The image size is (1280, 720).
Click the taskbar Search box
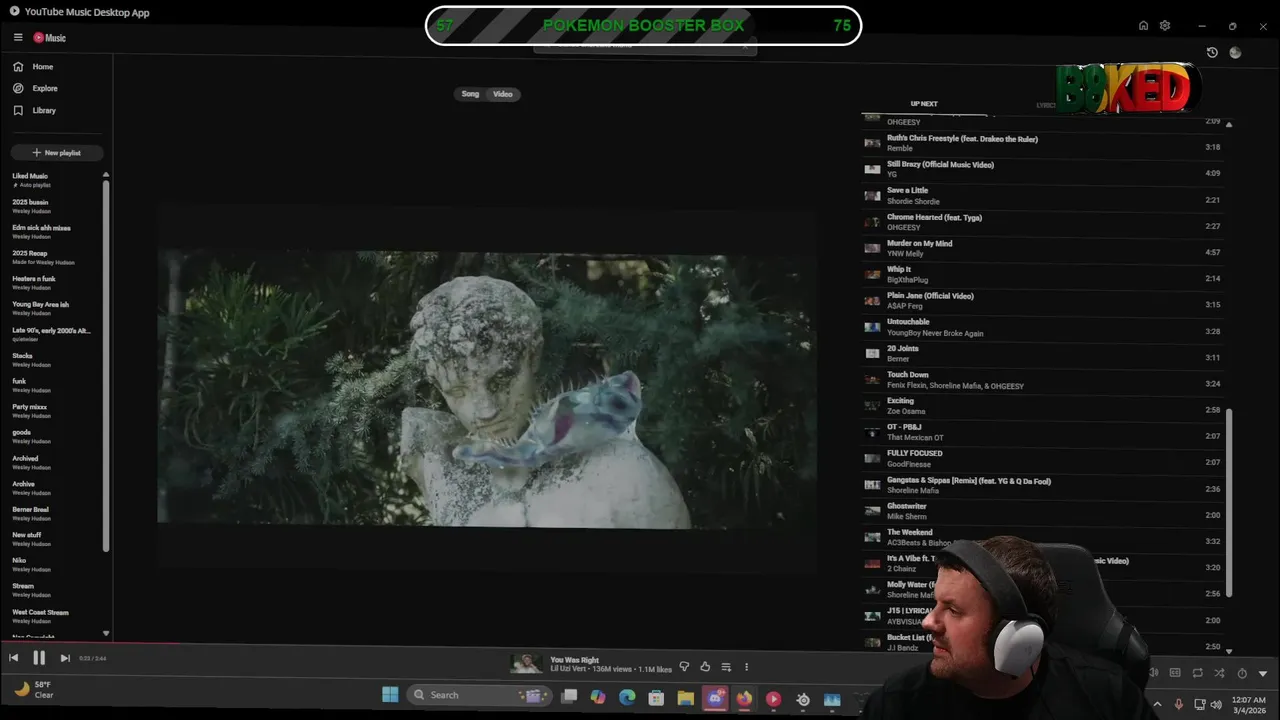[x=479, y=695]
